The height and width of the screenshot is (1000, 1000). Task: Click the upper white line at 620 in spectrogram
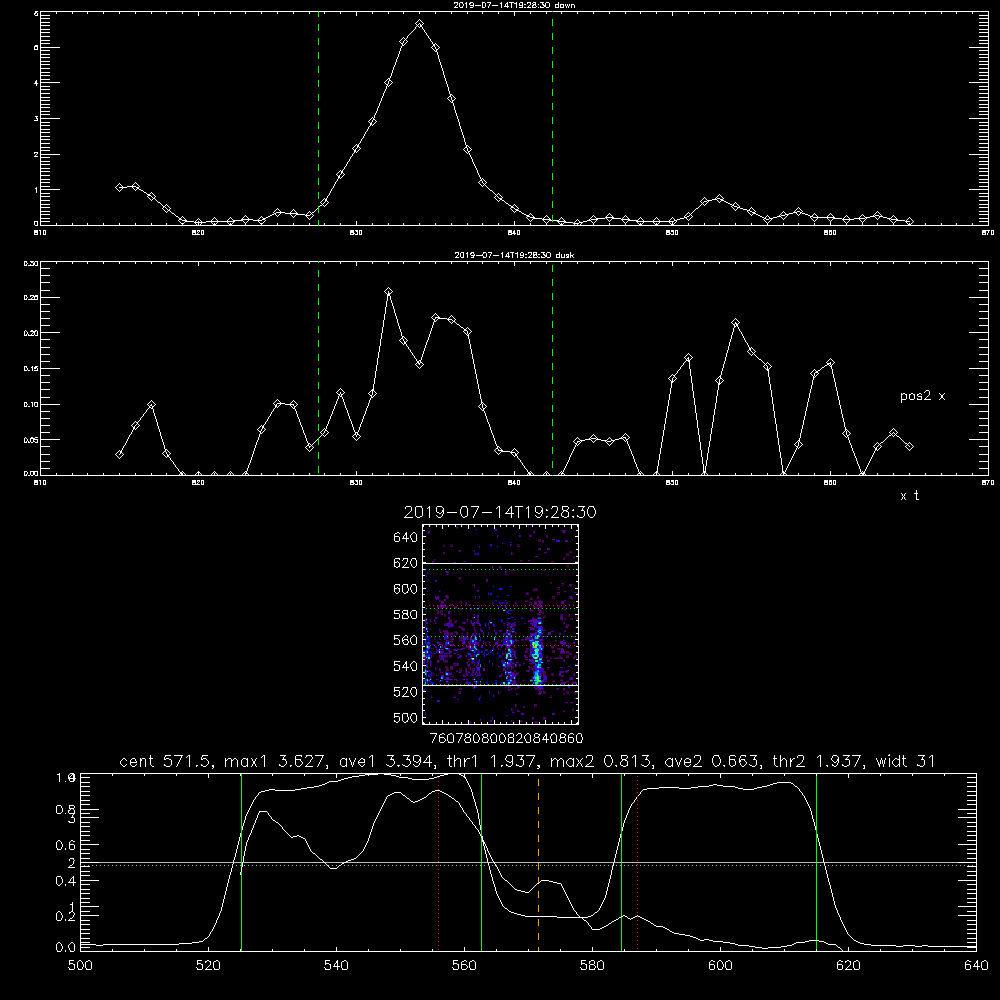click(x=500, y=563)
